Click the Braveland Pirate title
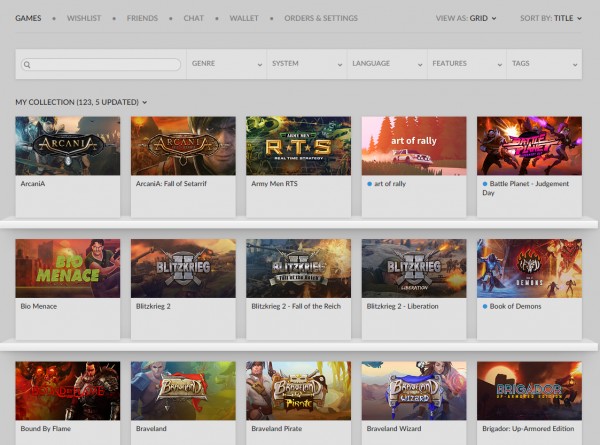600x445 pixels. 277,429
